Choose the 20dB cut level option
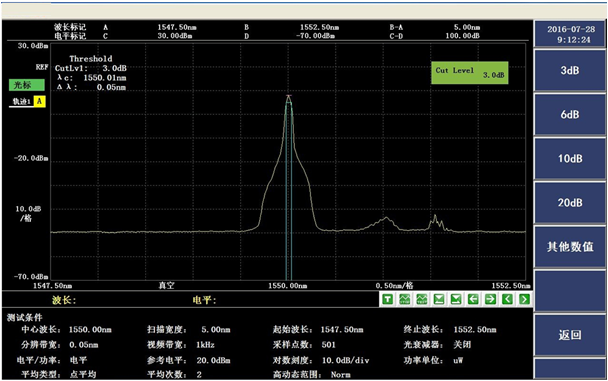This screenshot has width=608, height=381. point(570,202)
